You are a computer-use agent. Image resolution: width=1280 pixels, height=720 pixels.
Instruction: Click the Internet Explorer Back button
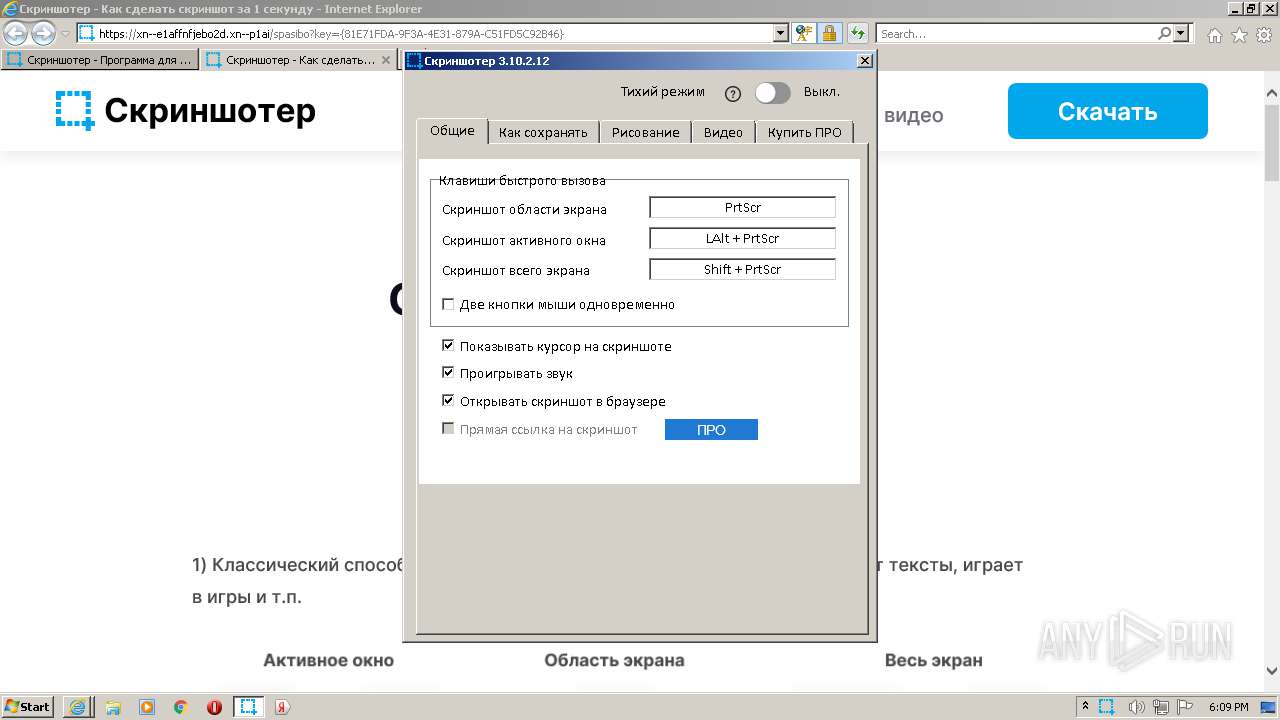click(16, 33)
